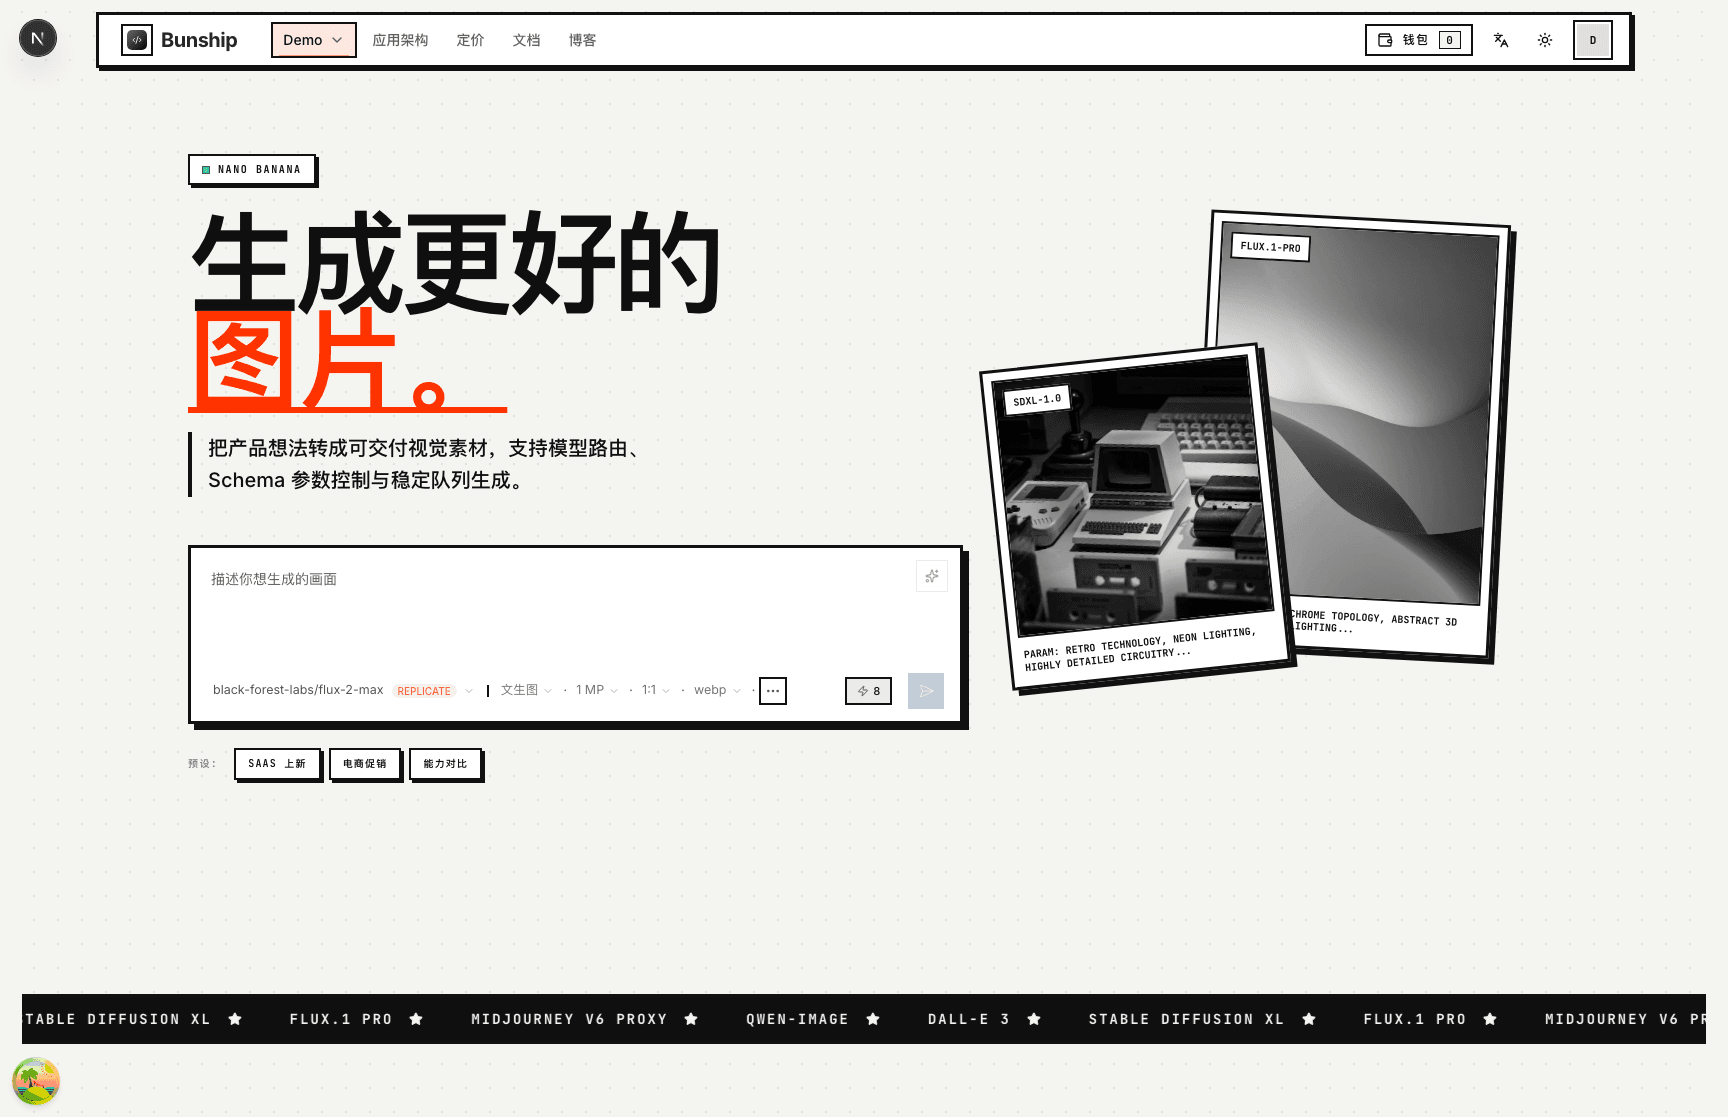The height and width of the screenshot is (1117, 1728).
Task: Open the 钱包 wallet with balance 0
Action: pyautogui.click(x=1418, y=40)
